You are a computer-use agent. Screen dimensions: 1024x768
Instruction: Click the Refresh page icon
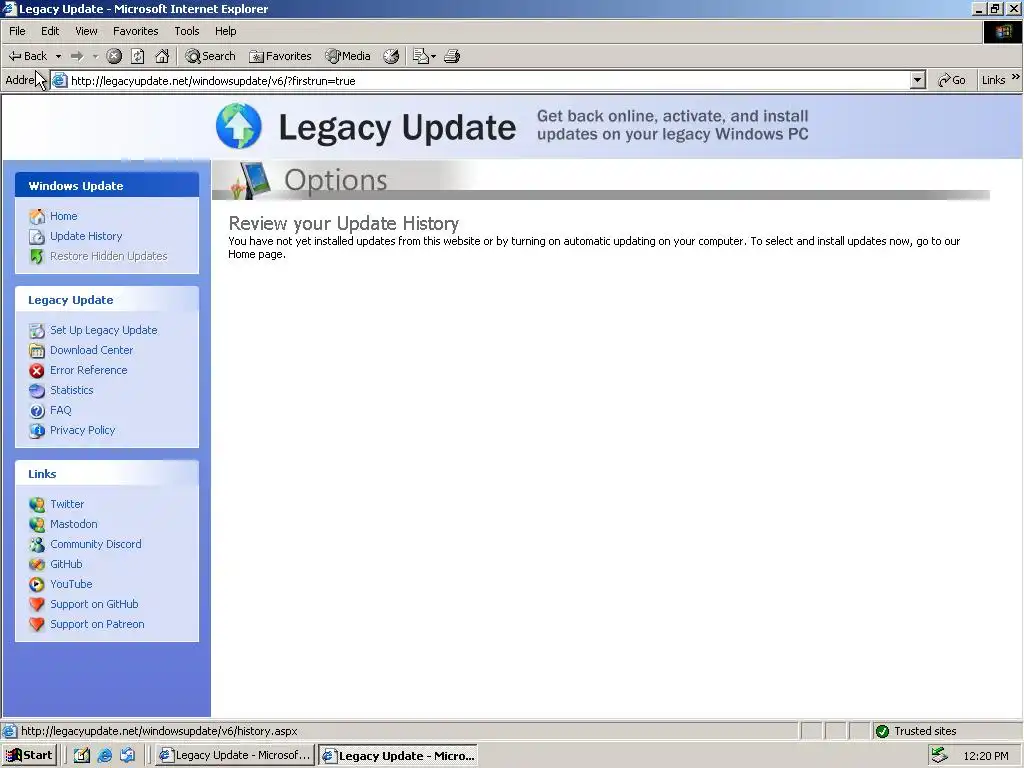coord(138,56)
